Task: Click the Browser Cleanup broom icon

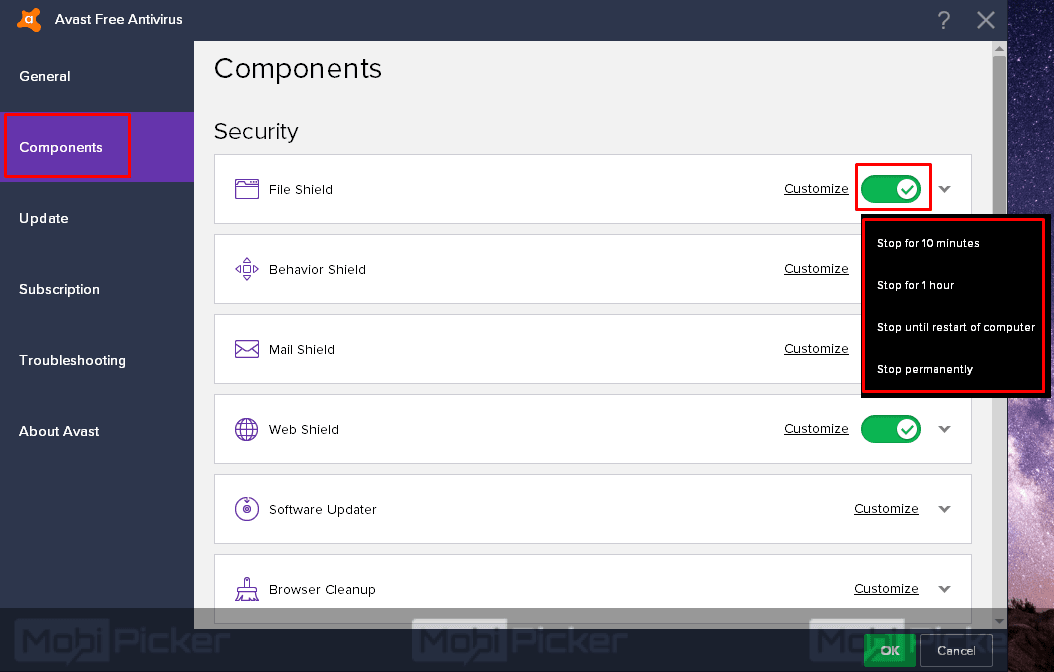Action: (x=247, y=589)
